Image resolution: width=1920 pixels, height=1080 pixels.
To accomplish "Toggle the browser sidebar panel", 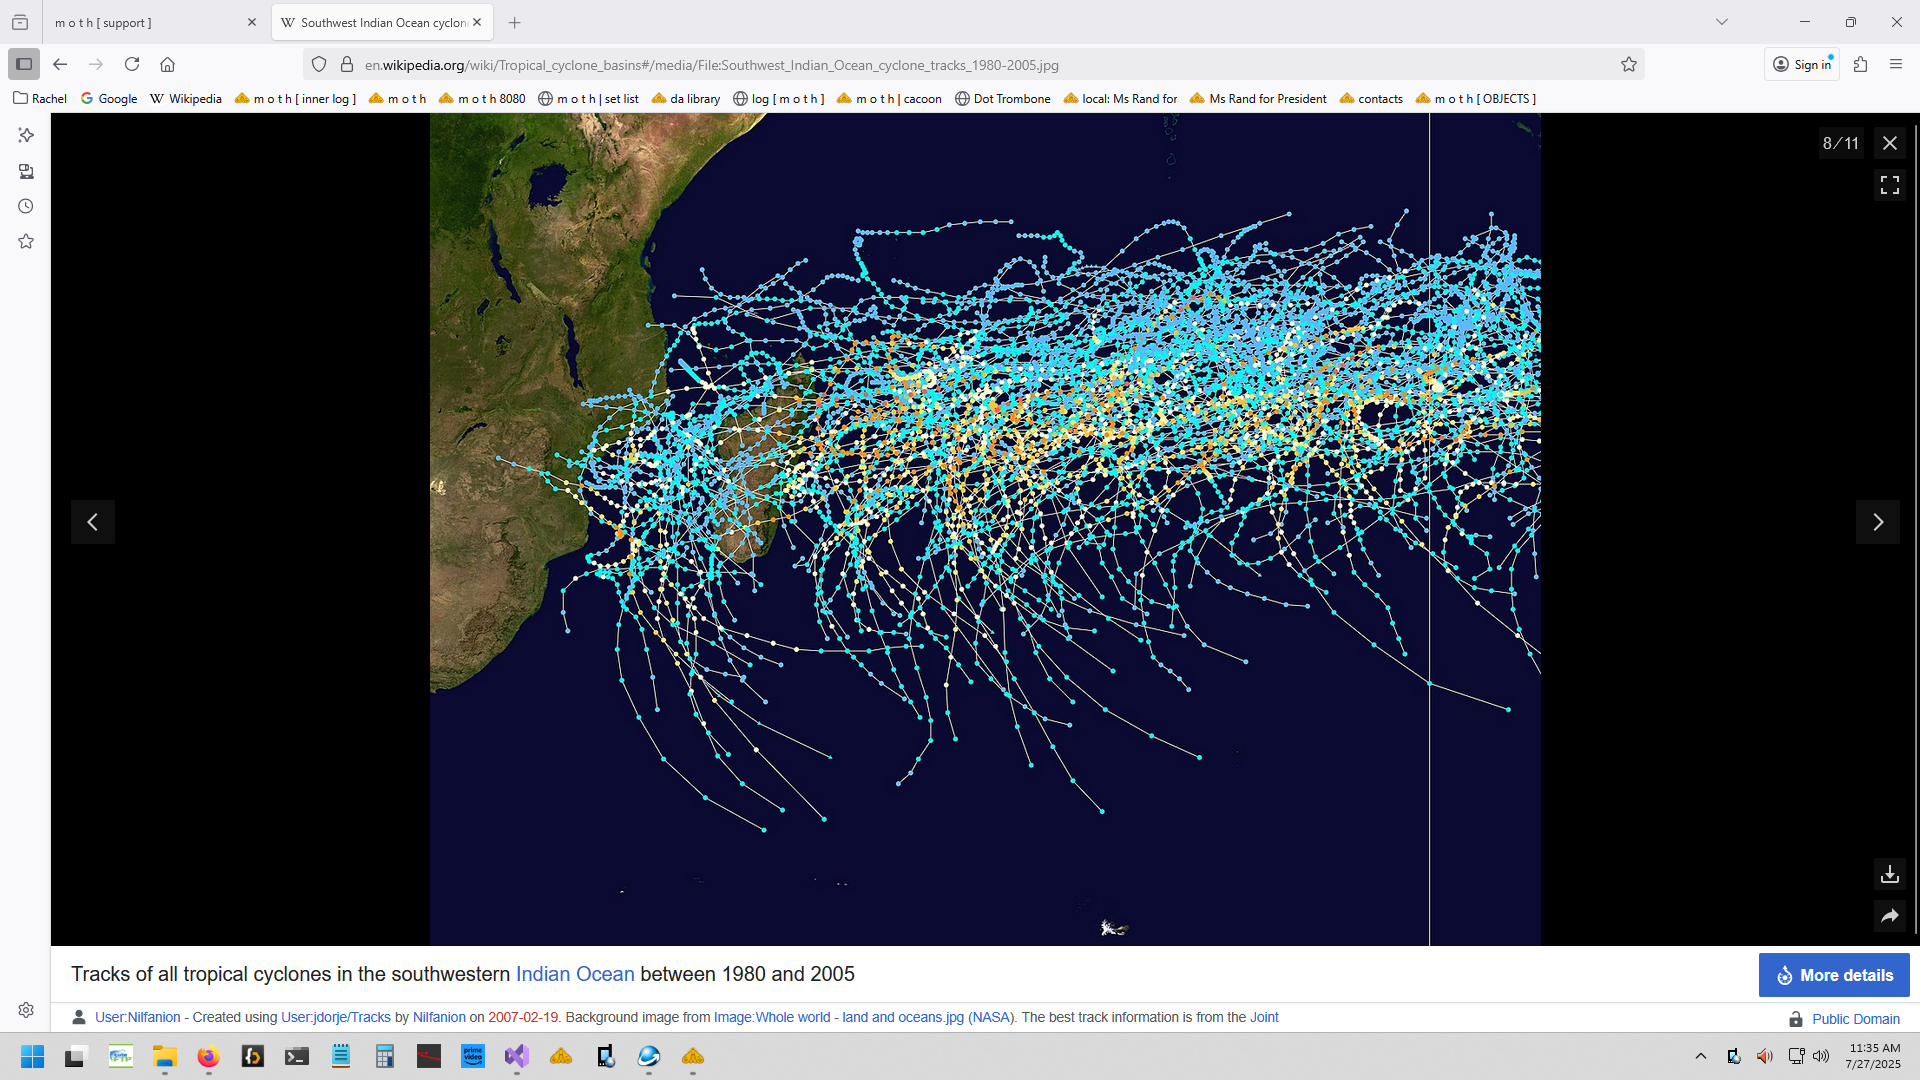I will pos(24,64).
